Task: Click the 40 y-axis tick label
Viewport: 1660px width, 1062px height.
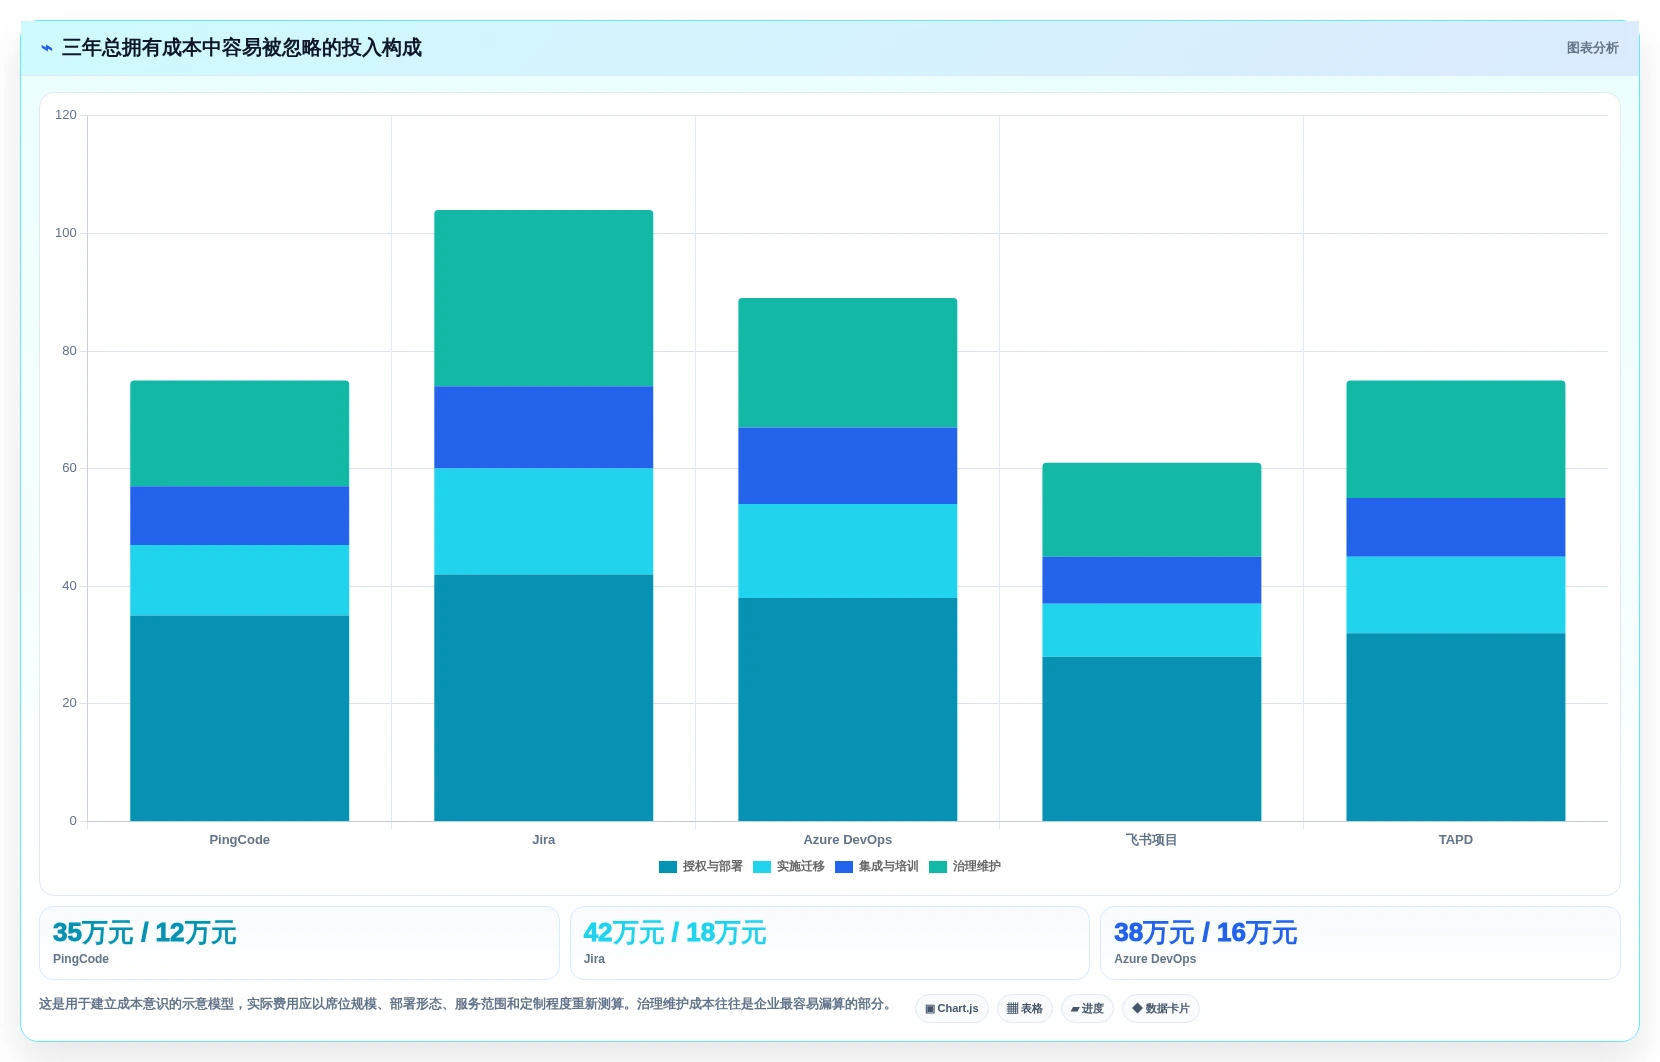Action: coord(69,586)
